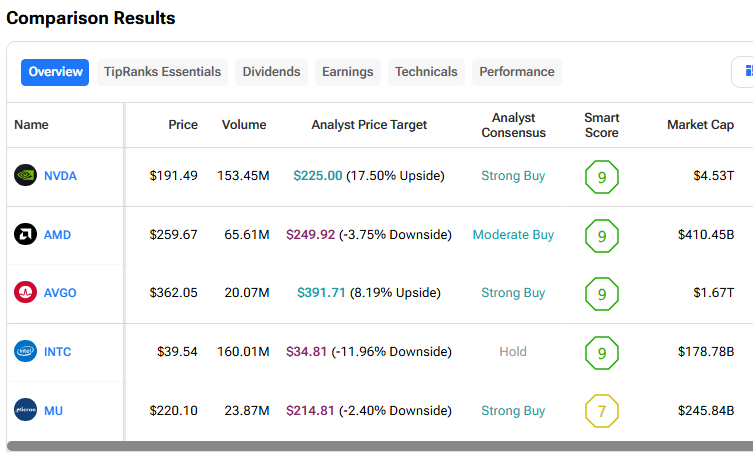Select the Earnings tab

click(x=347, y=72)
